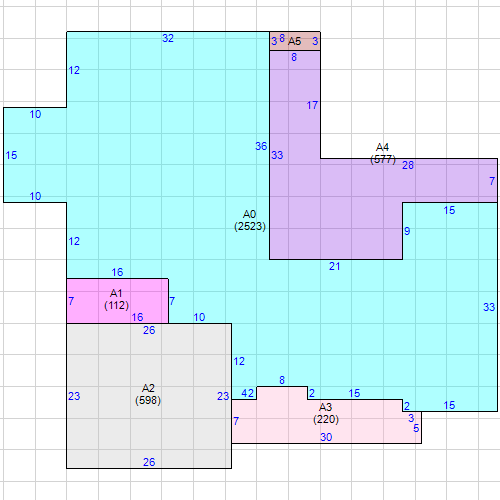This screenshot has height=500, width=500.
Task: Select the A5 label in brown area
Action: 294,41
